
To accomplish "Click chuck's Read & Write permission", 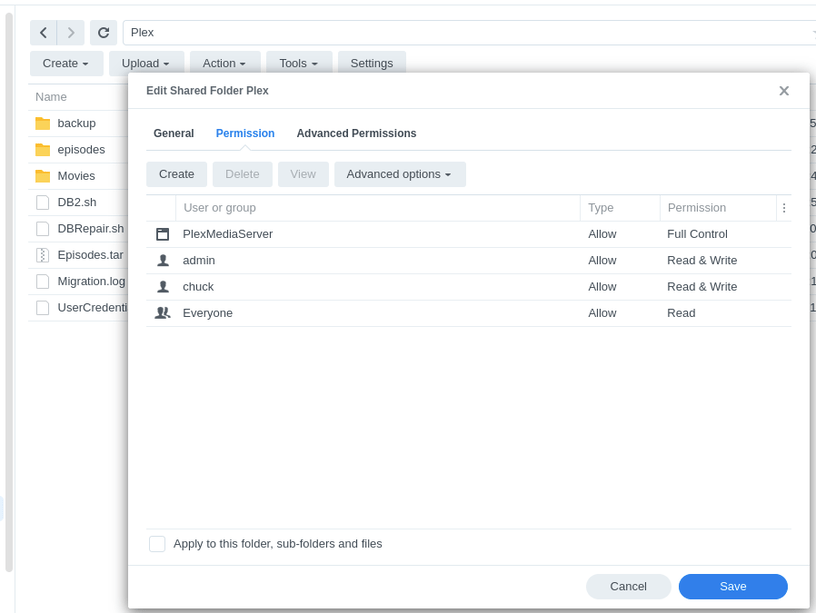I will (702, 287).
